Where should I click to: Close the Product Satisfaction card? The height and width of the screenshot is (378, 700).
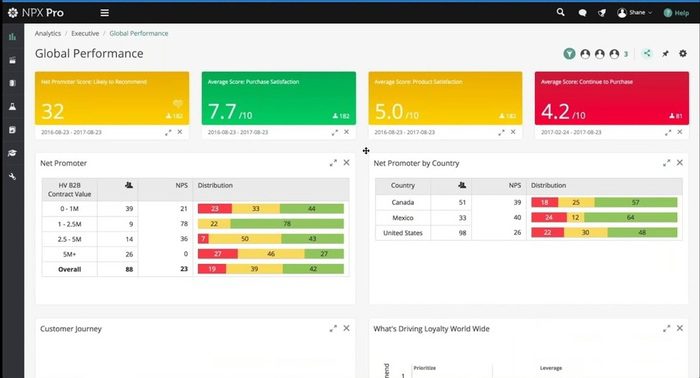click(513, 132)
